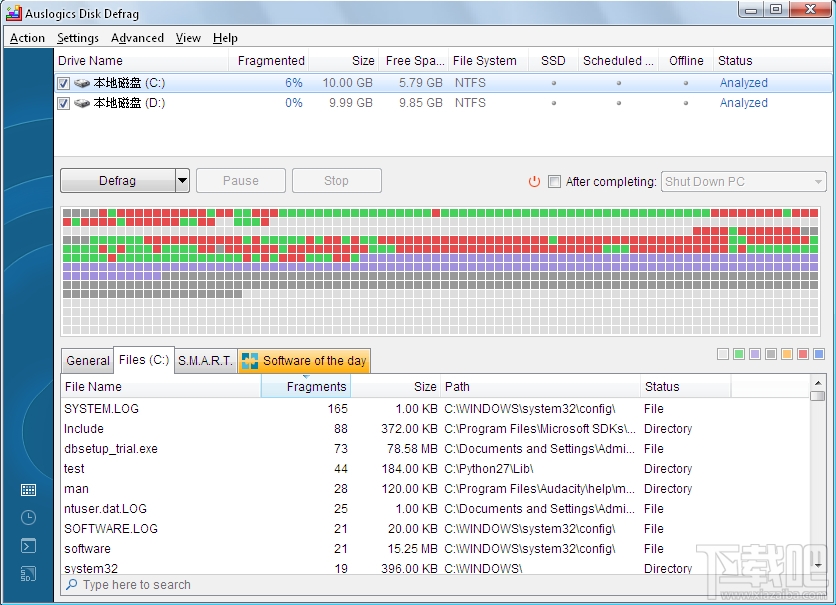Screen dimensions: 836x605
Task: Switch to the S.M.A.R.T. tab
Action: click(204, 360)
